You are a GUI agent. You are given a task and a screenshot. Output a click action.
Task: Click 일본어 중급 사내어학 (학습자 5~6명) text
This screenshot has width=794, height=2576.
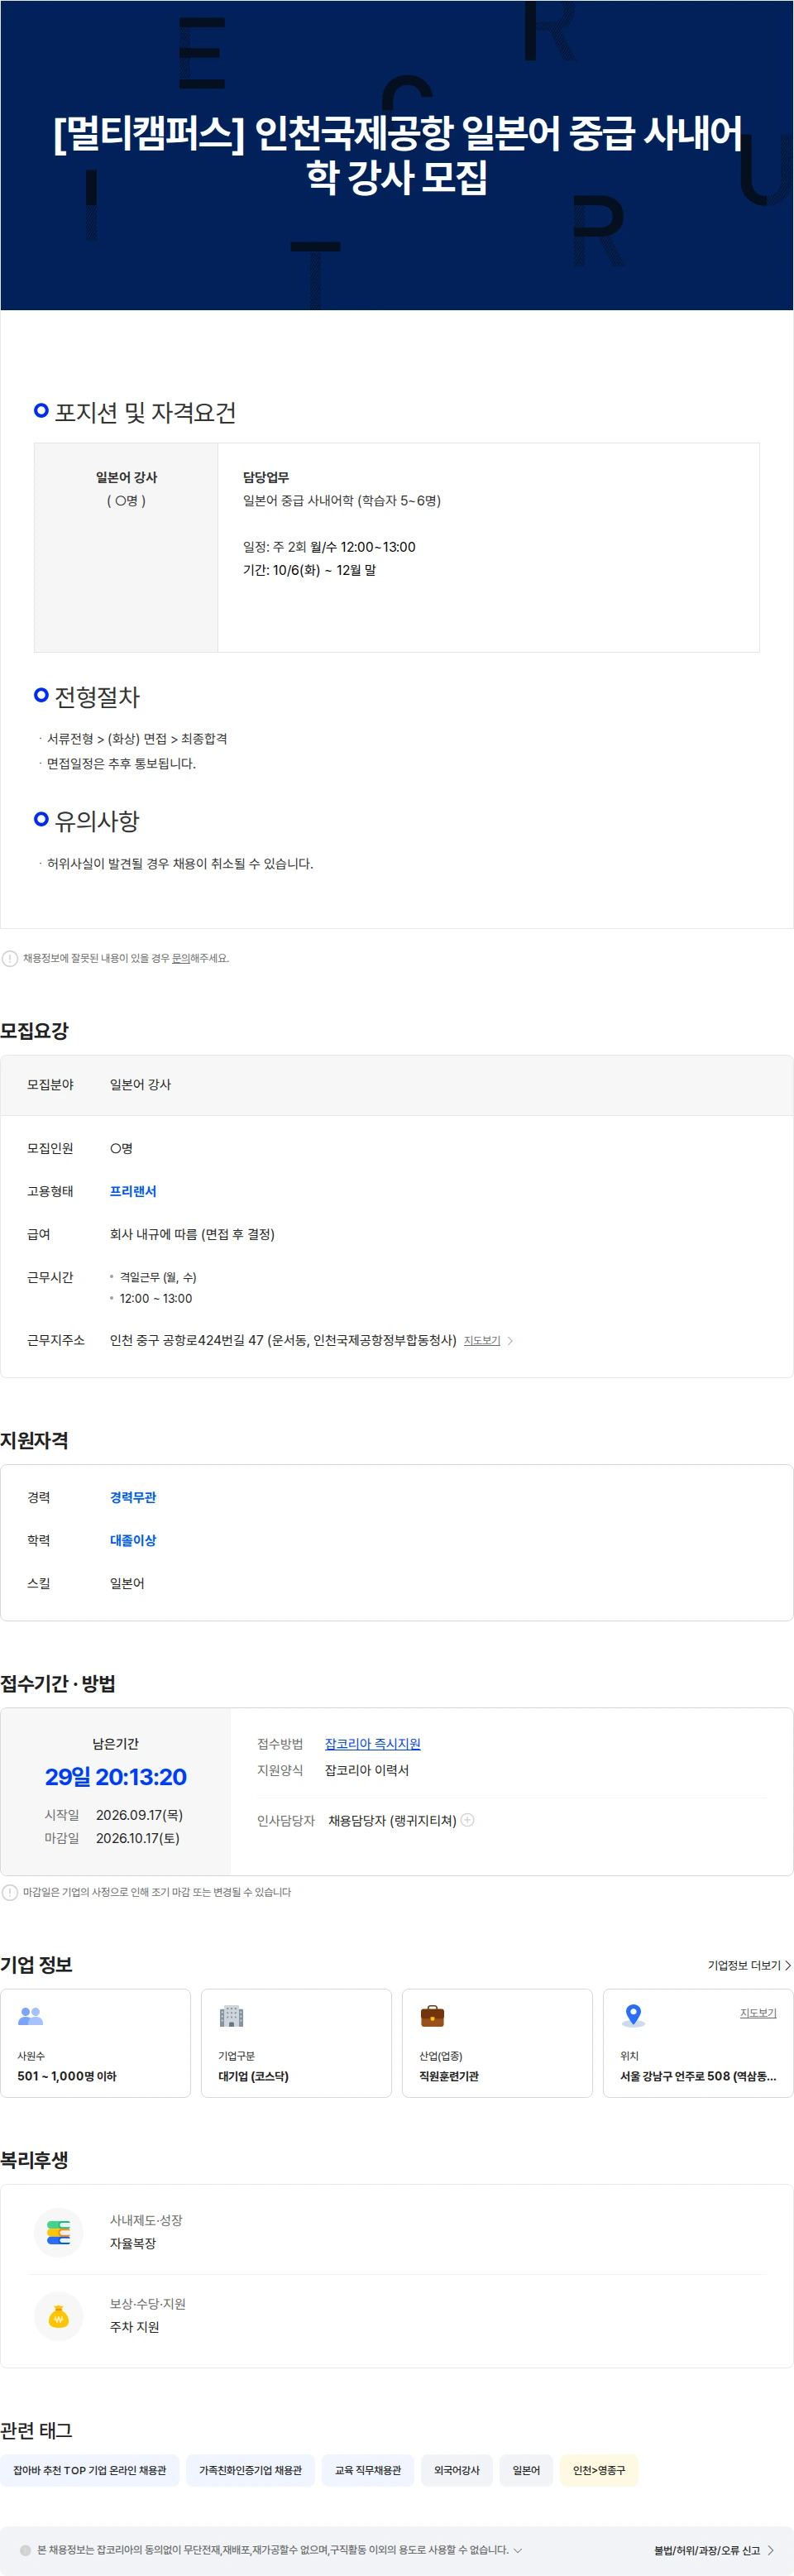pos(342,500)
